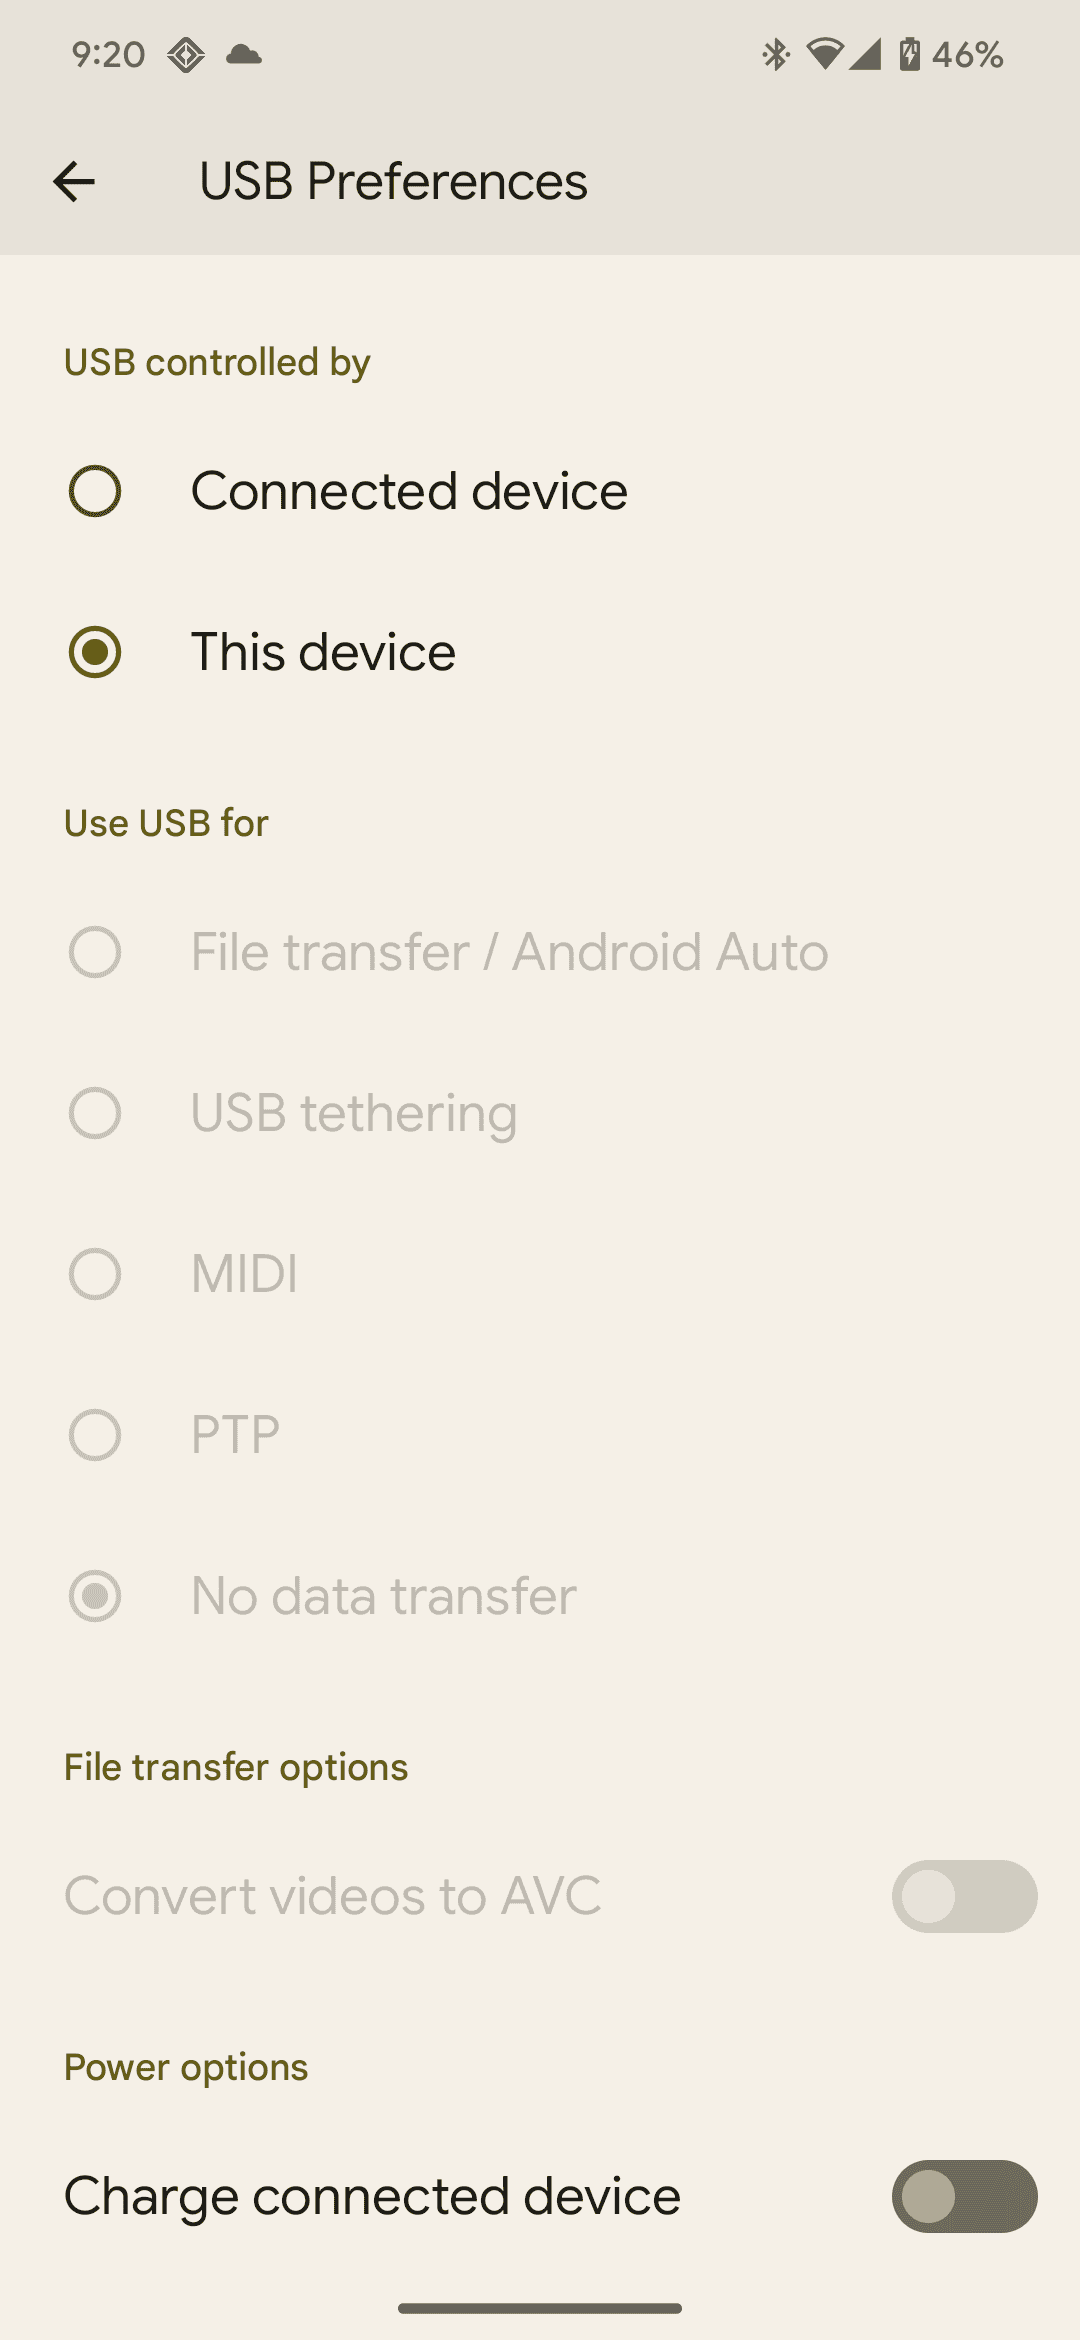Tap the Wi-Fi status icon
Image resolution: width=1080 pixels, height=2340 pixels.
coord(825,54)
